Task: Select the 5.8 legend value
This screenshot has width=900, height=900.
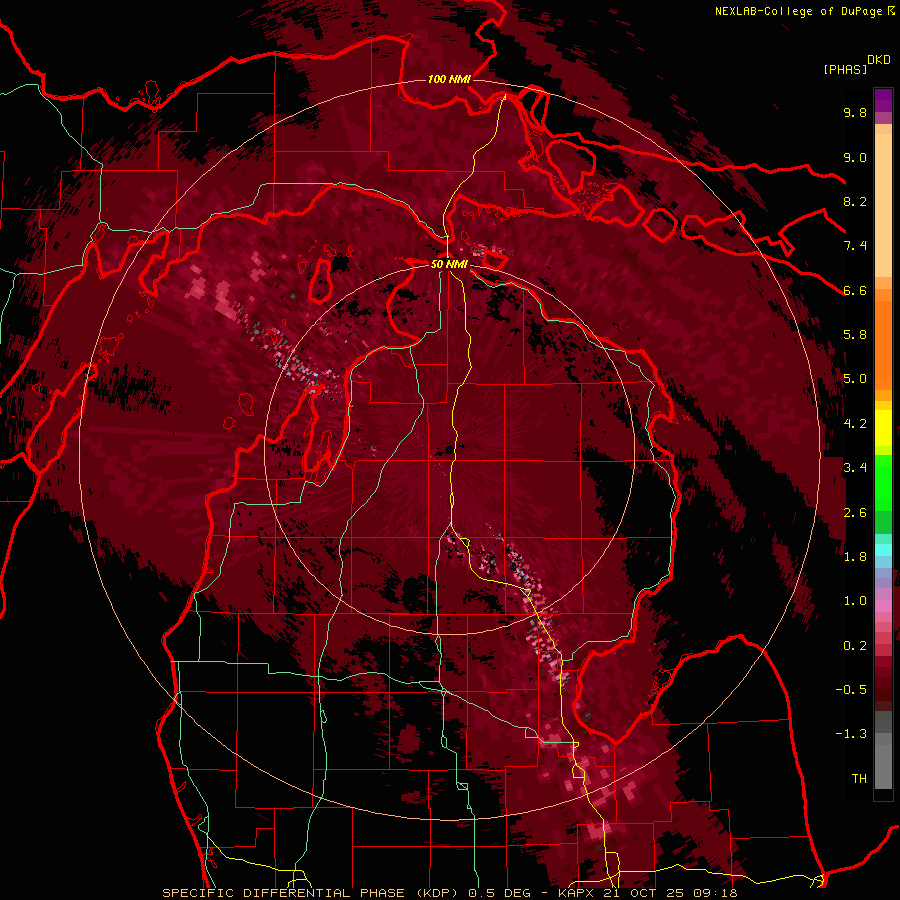Action: (855, 335)
